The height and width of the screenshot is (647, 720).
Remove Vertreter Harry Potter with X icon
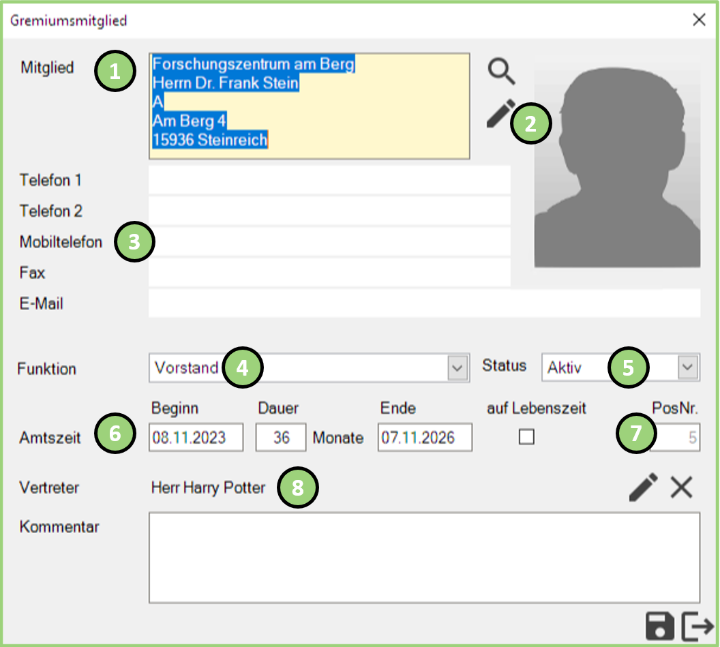[681, 487]
